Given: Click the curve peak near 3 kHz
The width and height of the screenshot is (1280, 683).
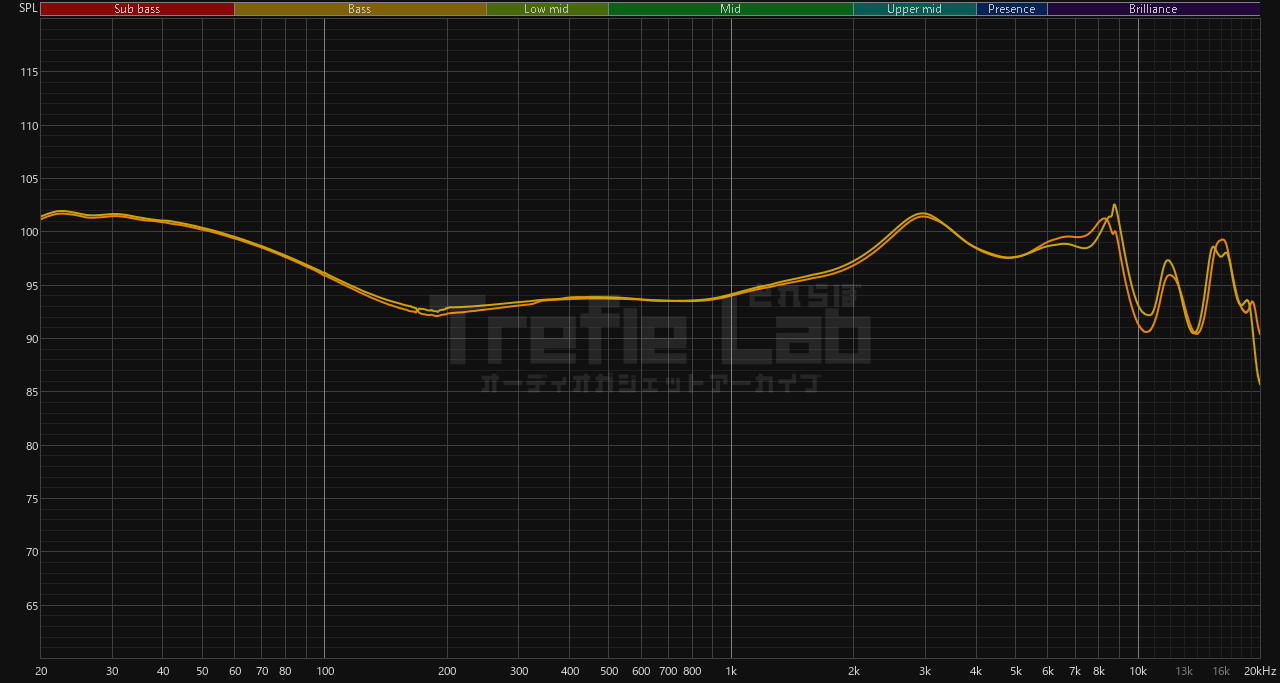Looking at the screenshot, I should tap(923, 214).
